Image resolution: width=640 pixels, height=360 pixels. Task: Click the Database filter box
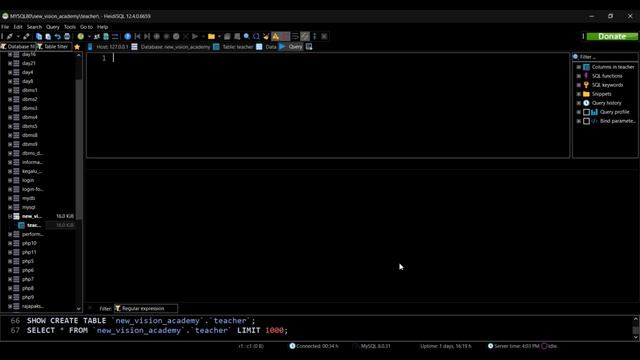pyautogui.click(x=18, y=47)
